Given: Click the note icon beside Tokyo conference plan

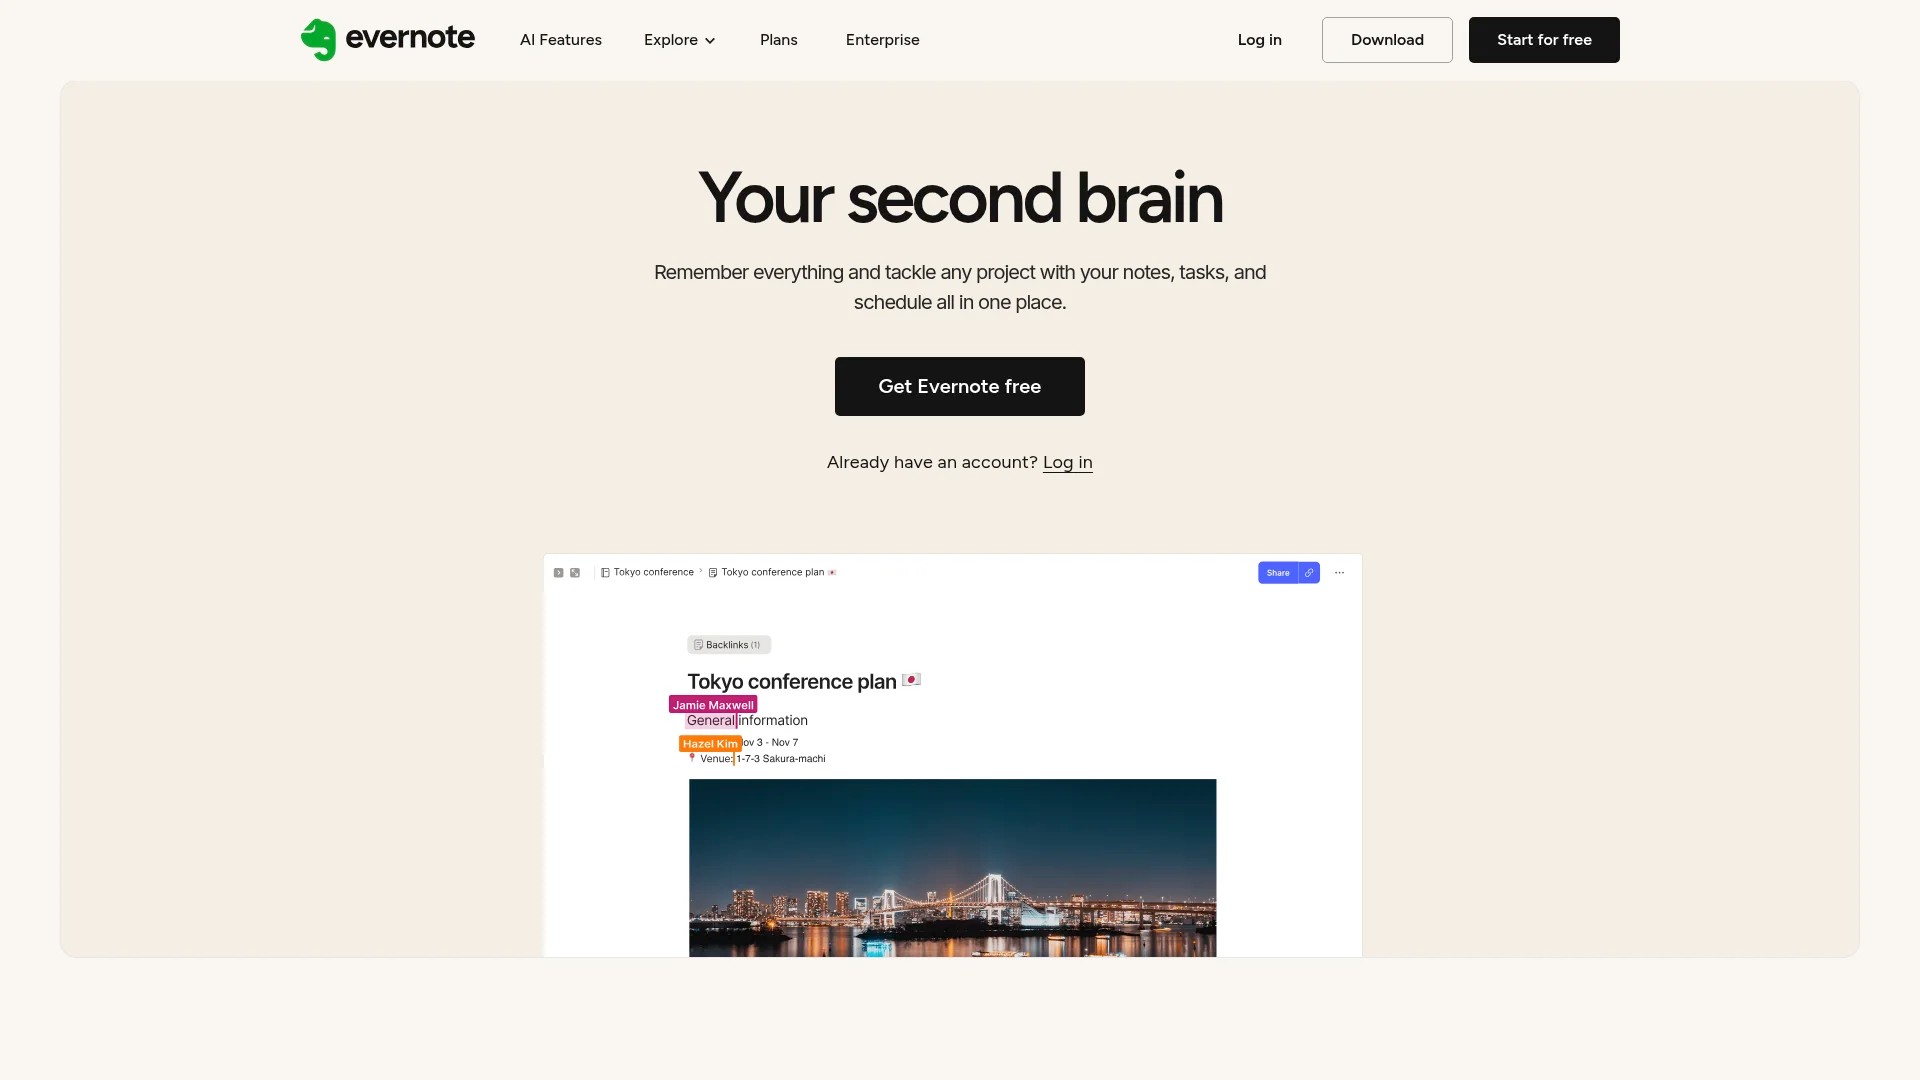Looking at the screenshot, I should pyautogui.click(x=712, y=572).
